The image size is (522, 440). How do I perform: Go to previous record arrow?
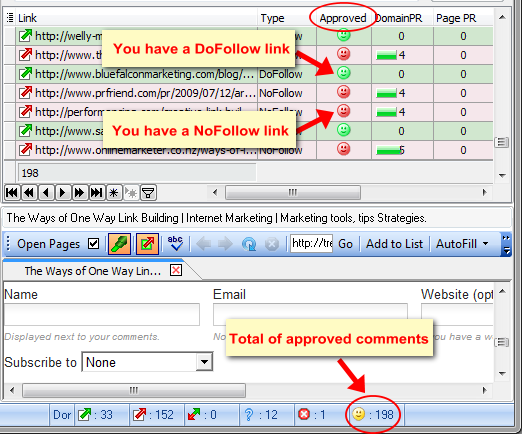point(46,193)
